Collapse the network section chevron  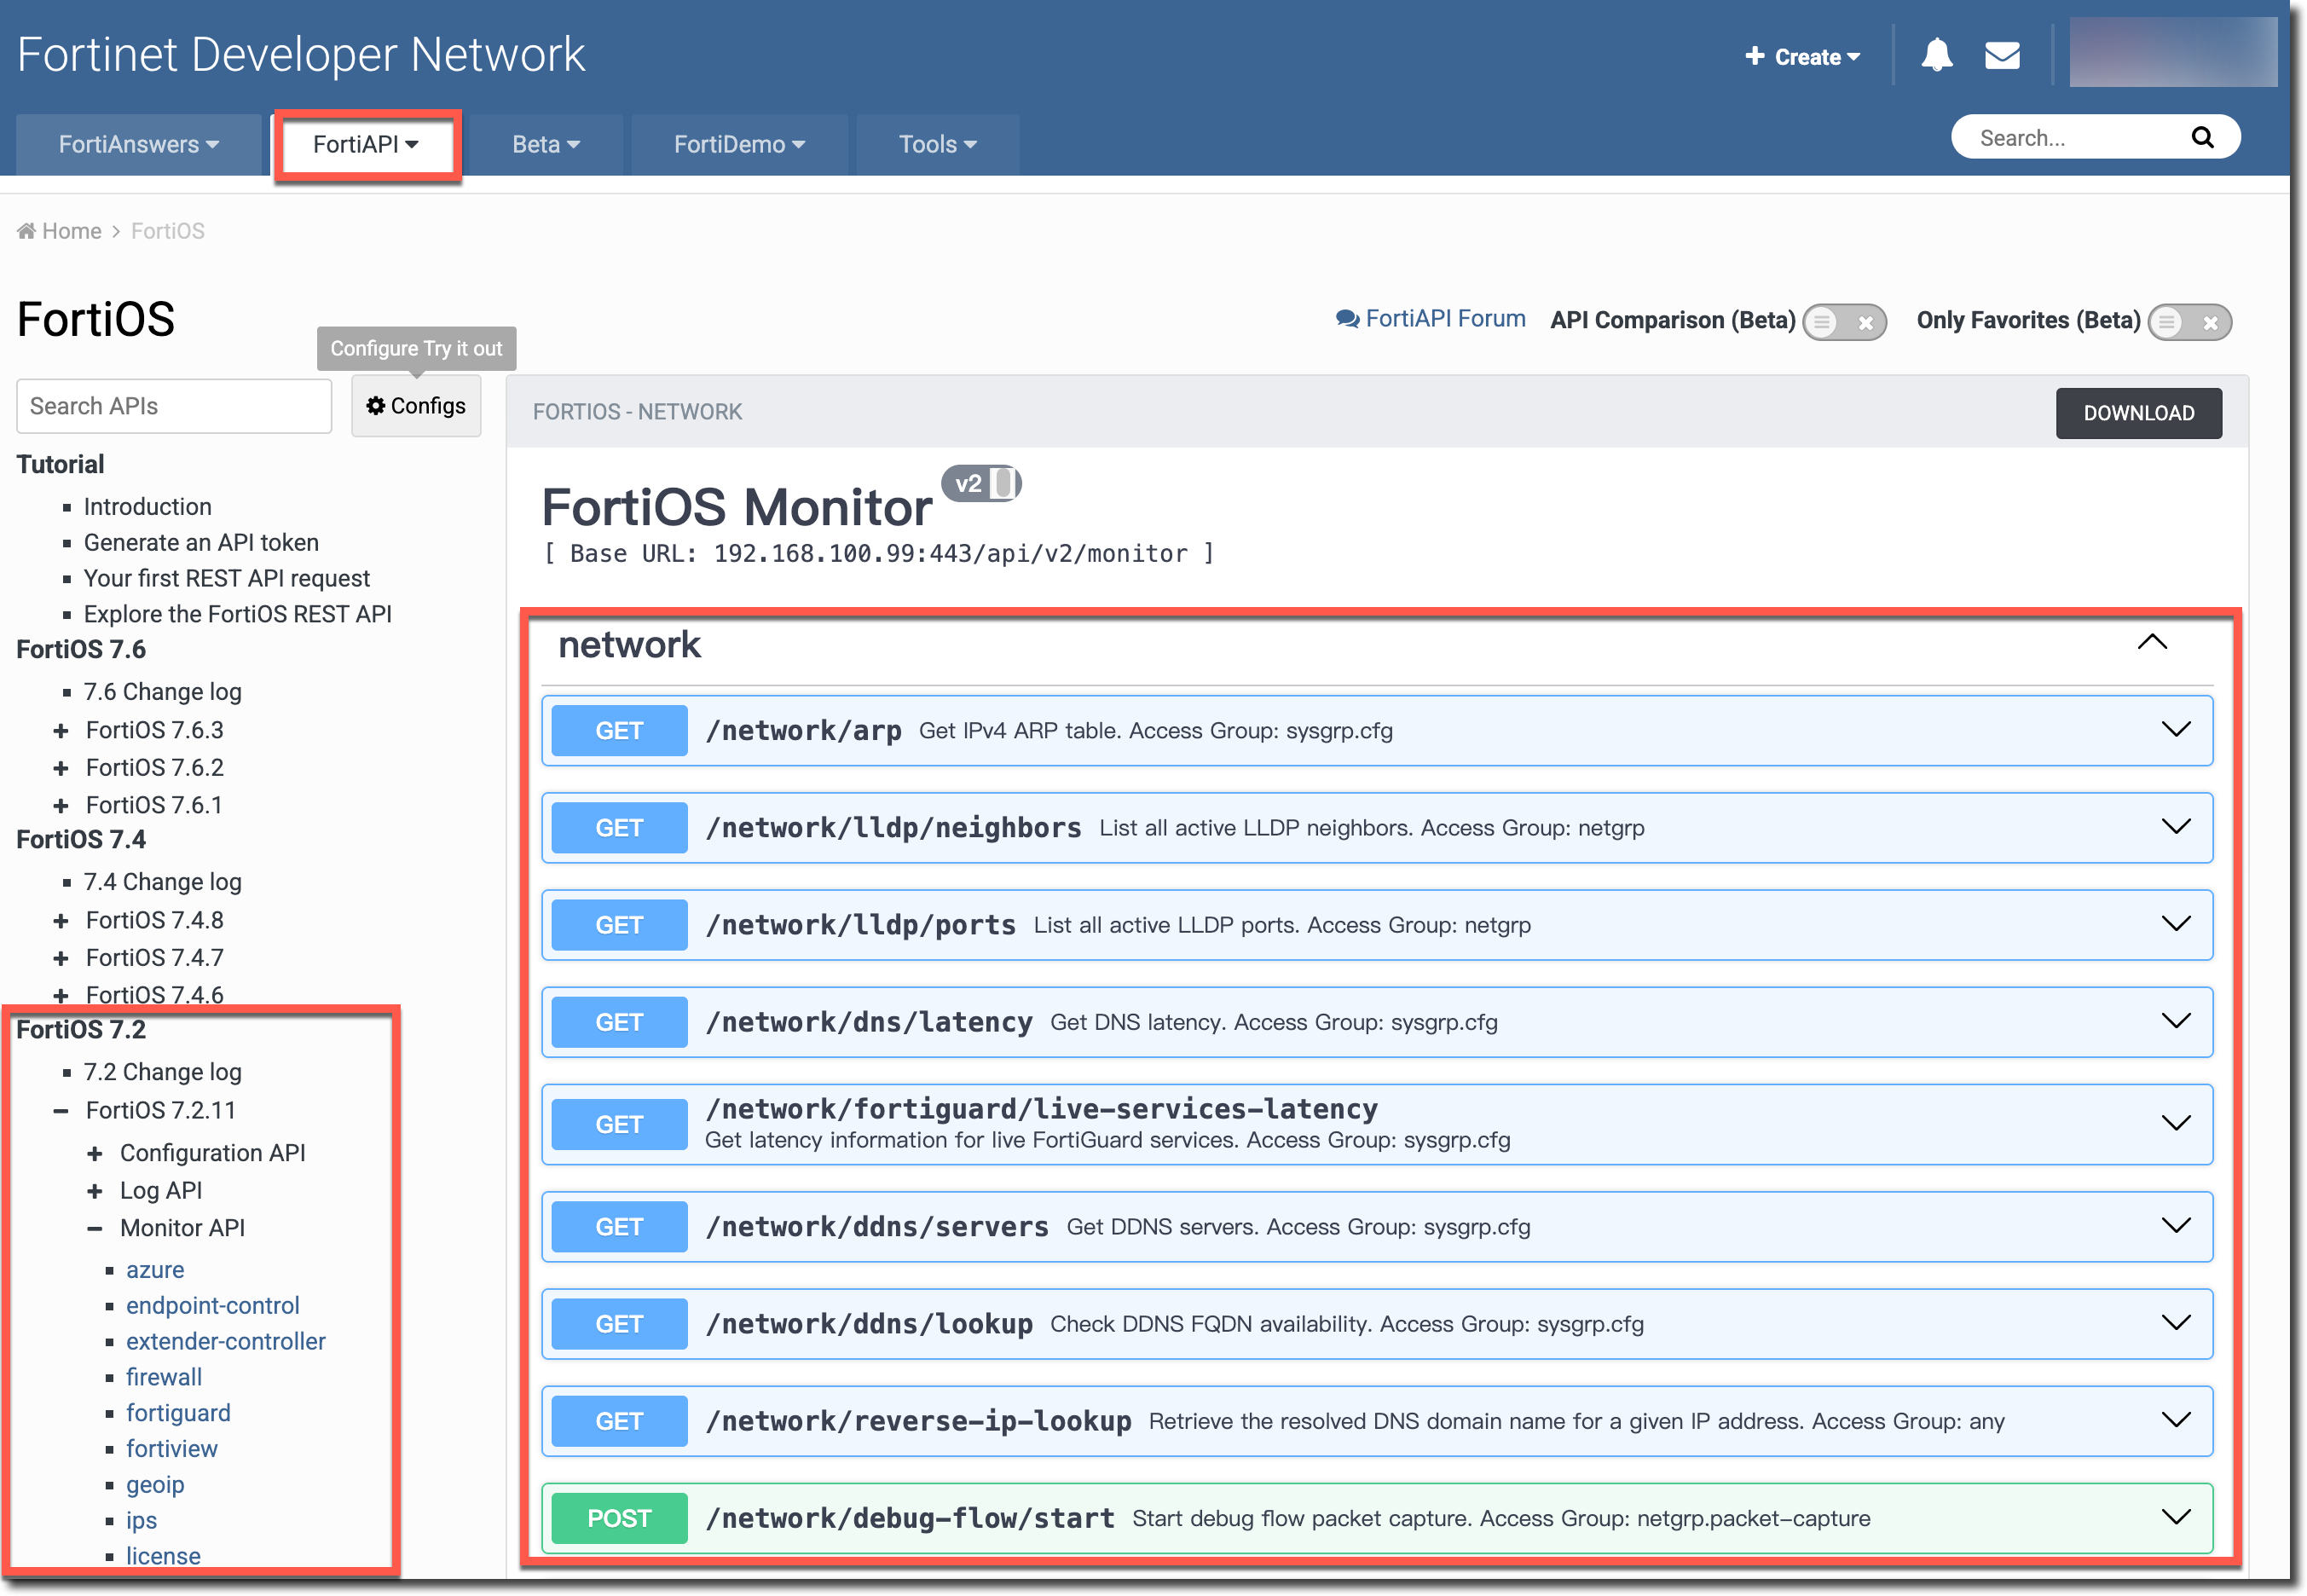pos(2152,643)
